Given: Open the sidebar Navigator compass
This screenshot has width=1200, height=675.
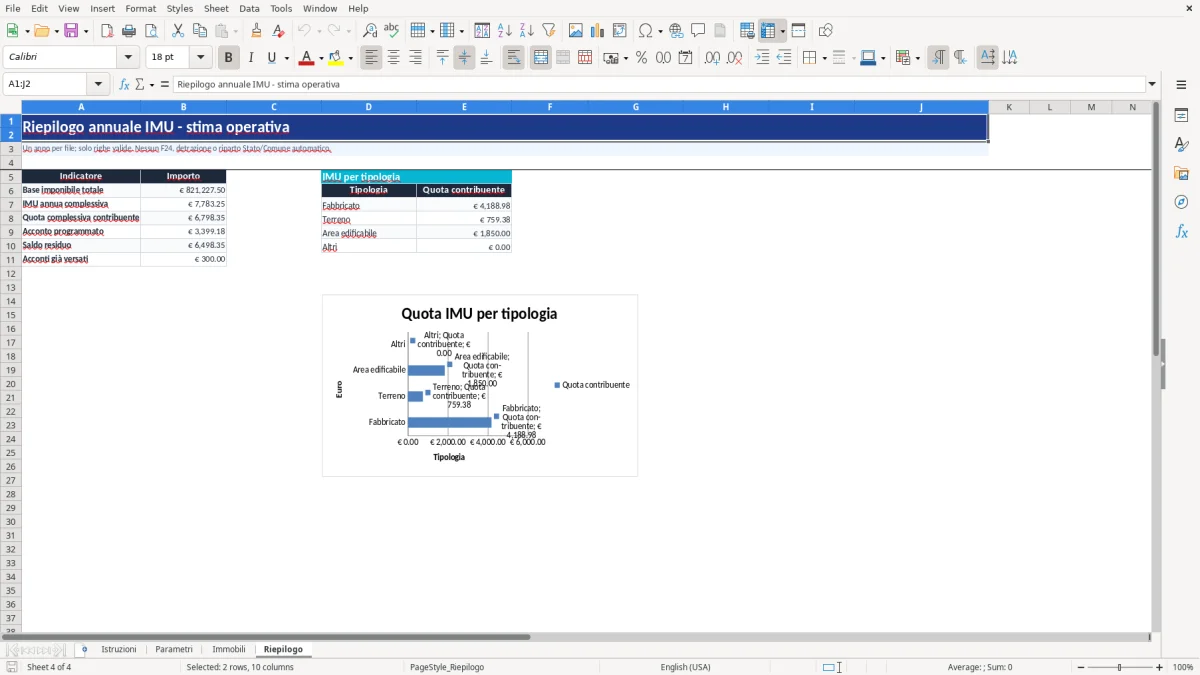Looking at the screenshot, I should pos(1181,202).
